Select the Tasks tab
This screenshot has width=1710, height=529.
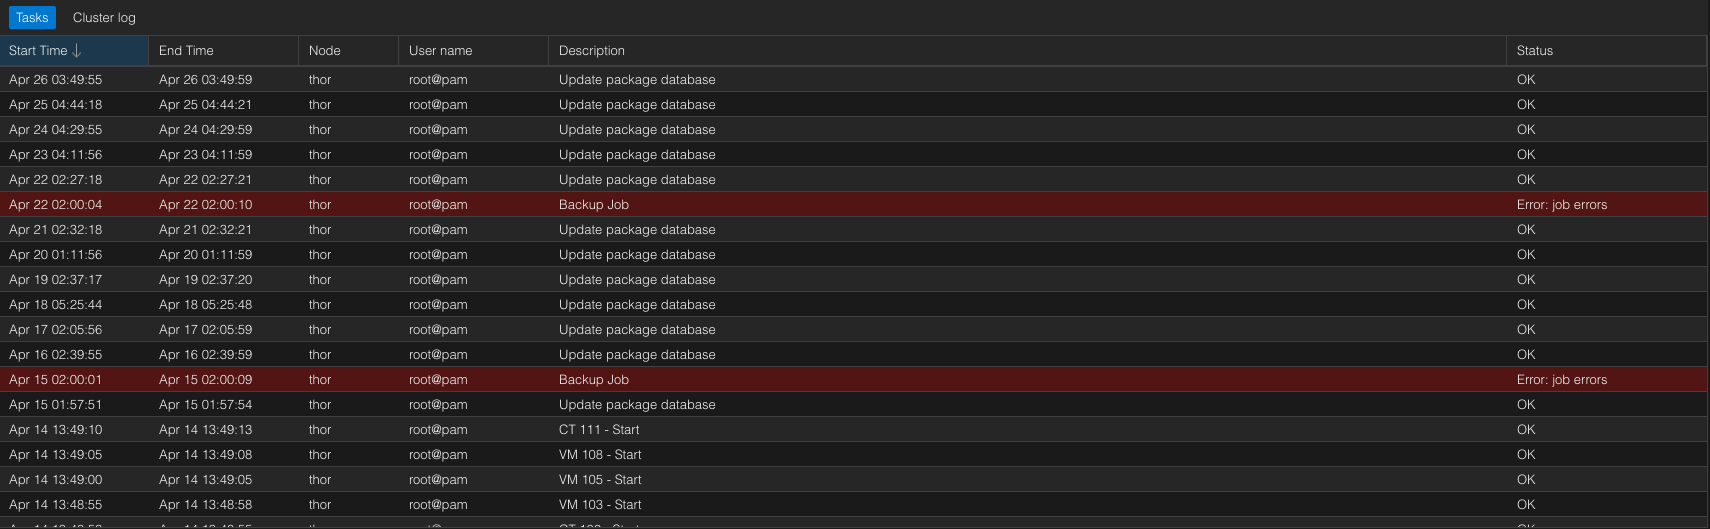coord(32,18)
